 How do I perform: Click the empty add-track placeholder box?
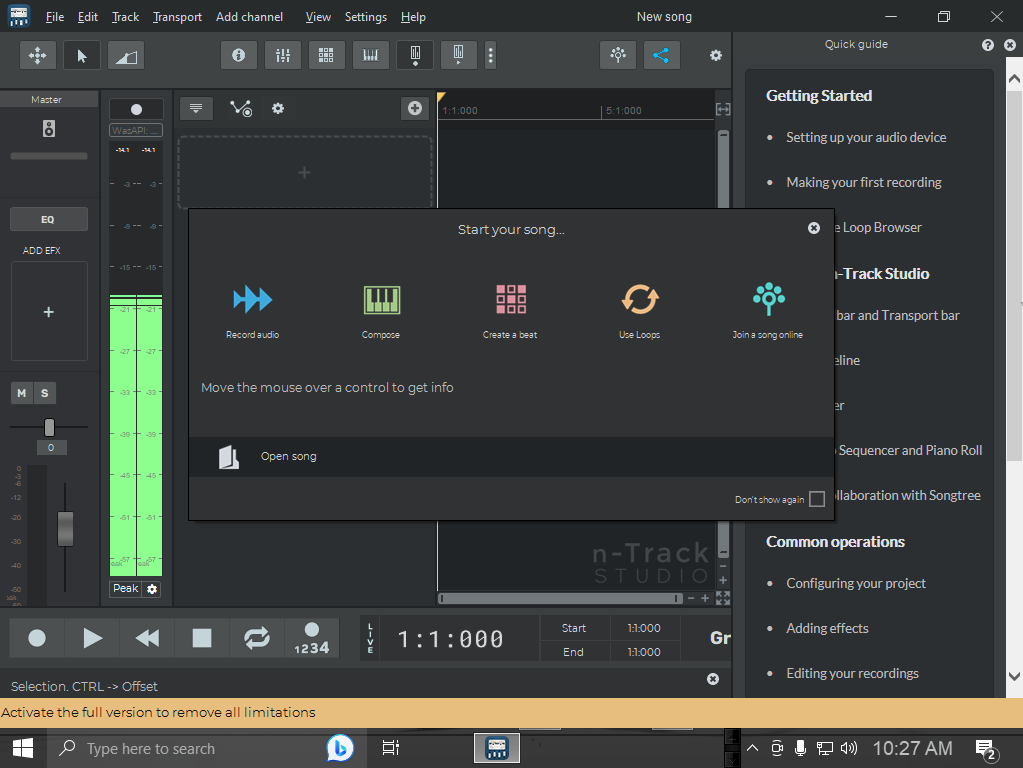(305, 172)
